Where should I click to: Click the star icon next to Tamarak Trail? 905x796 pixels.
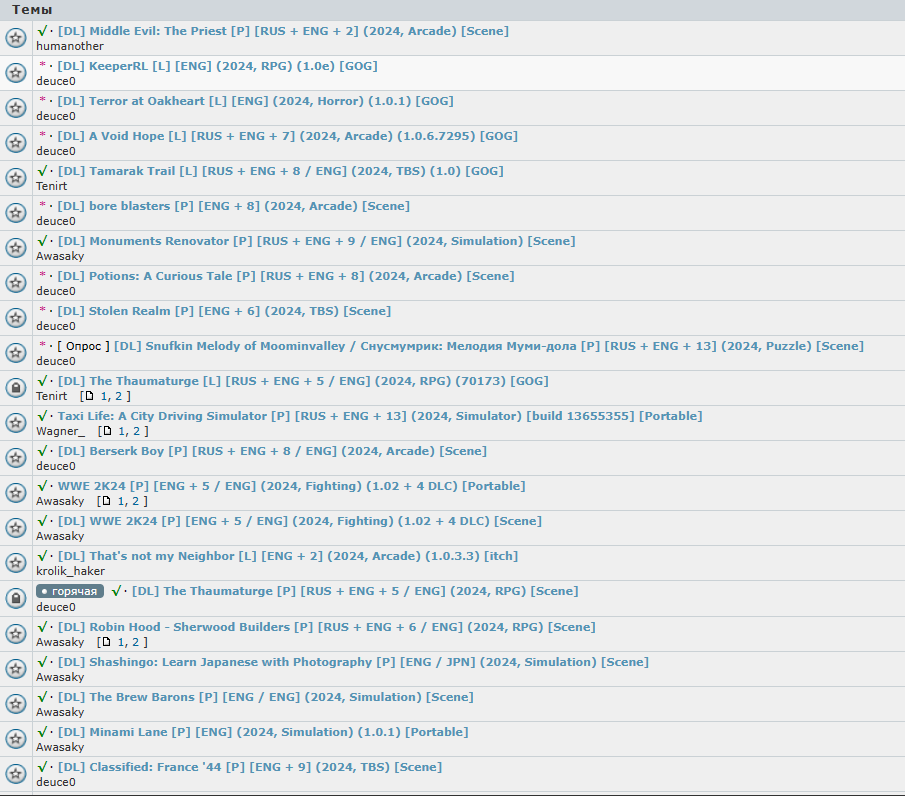tap(16, 178)
